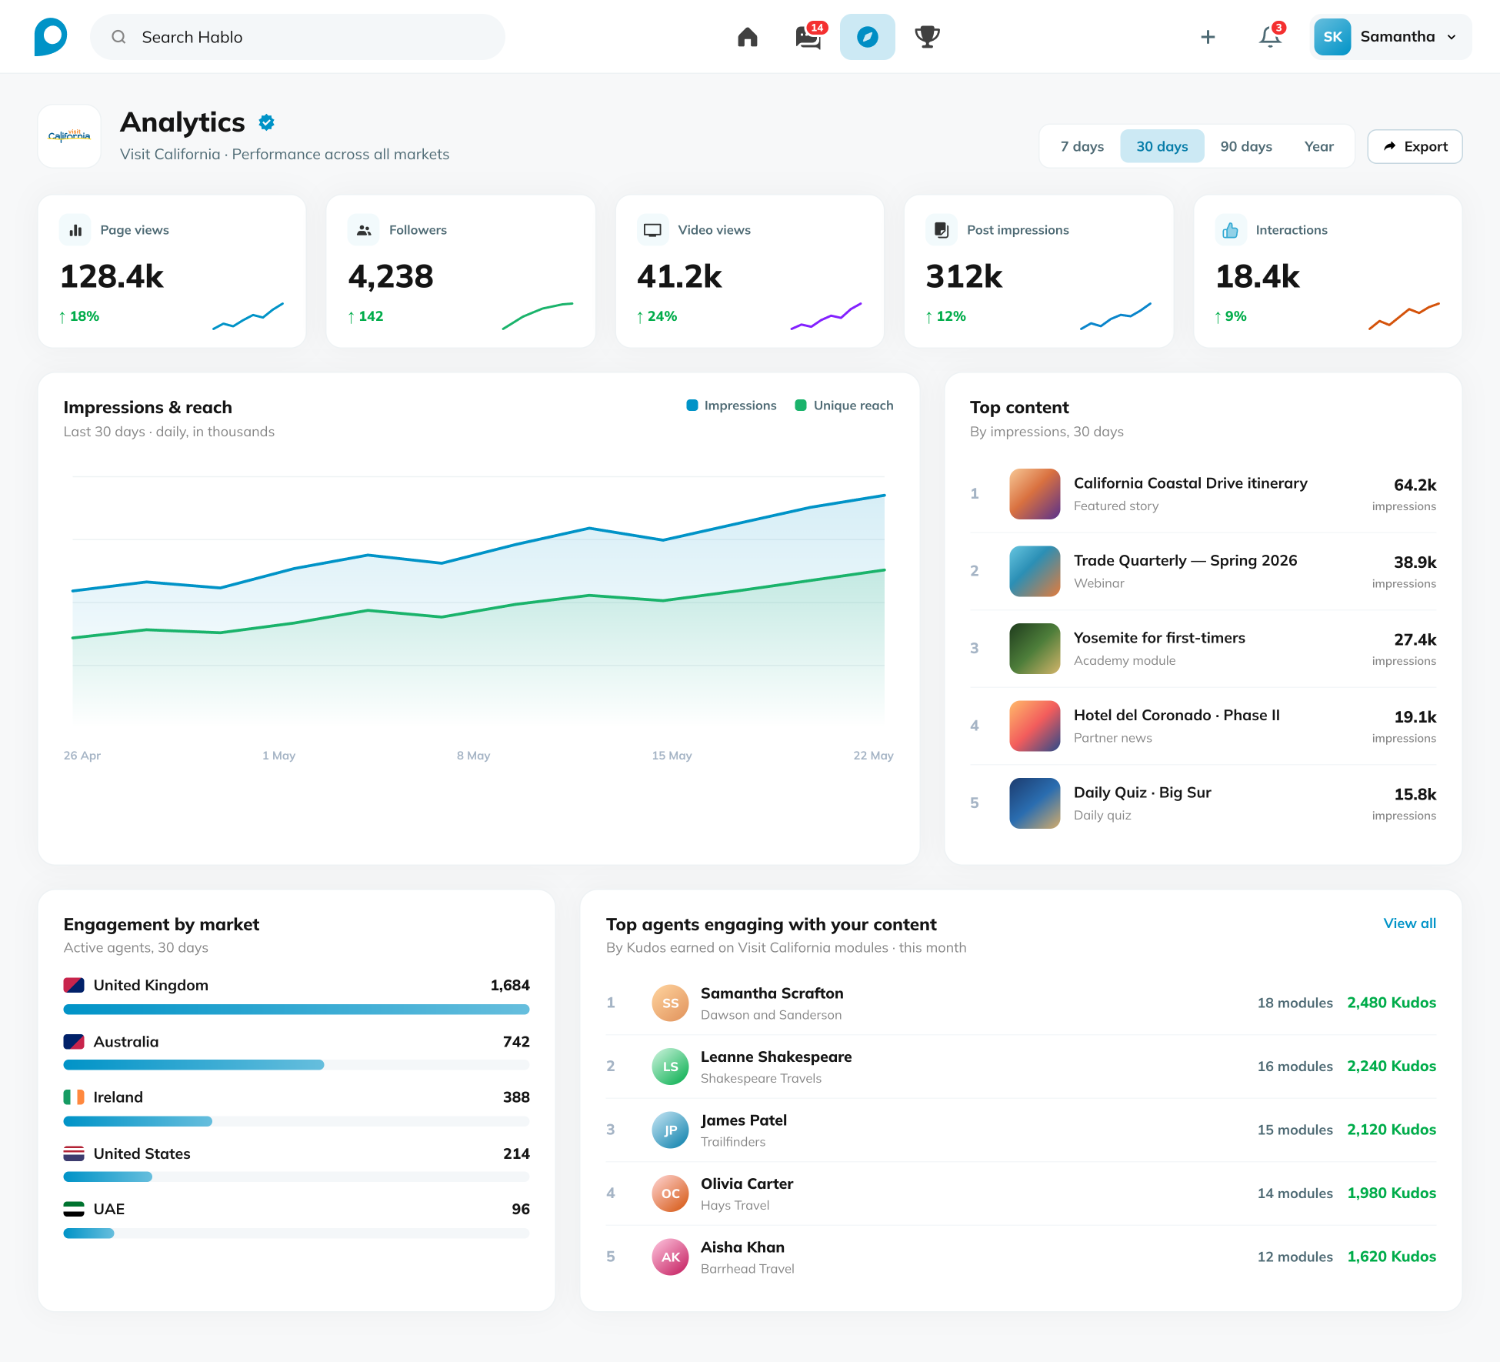Click the Daily Quiz Big Sur thumbnail
This screenshot has height=1362, width=1500.
1034,803
